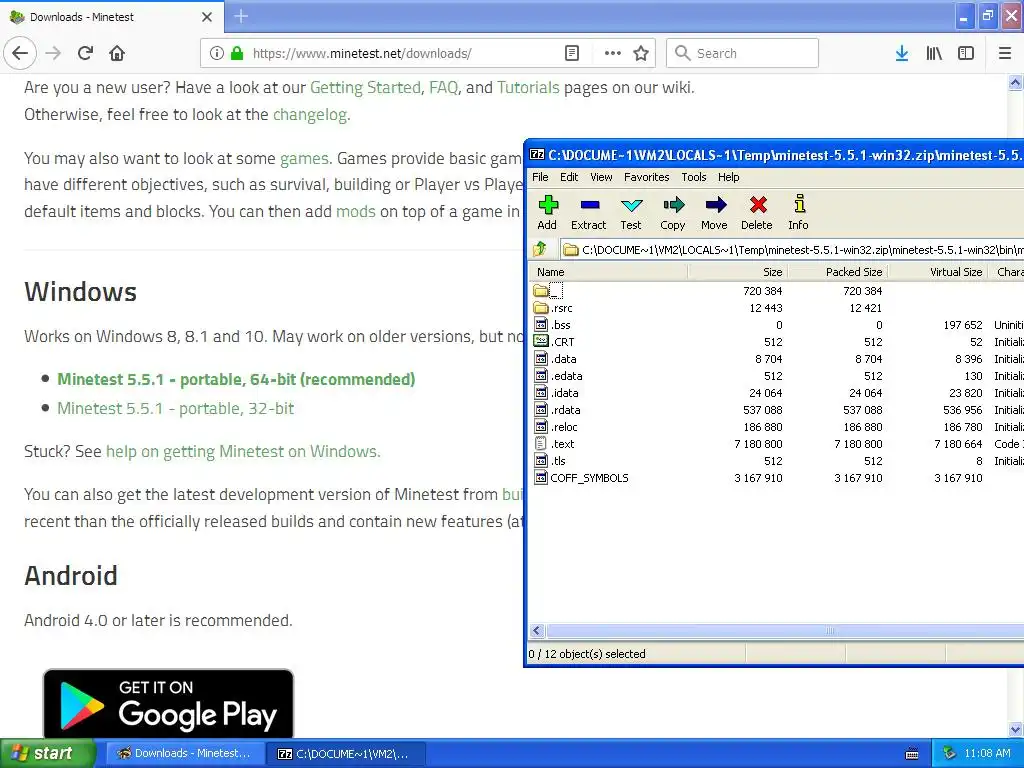Go back in Firefox
The image size is (1024, 768).
(20, 53)
